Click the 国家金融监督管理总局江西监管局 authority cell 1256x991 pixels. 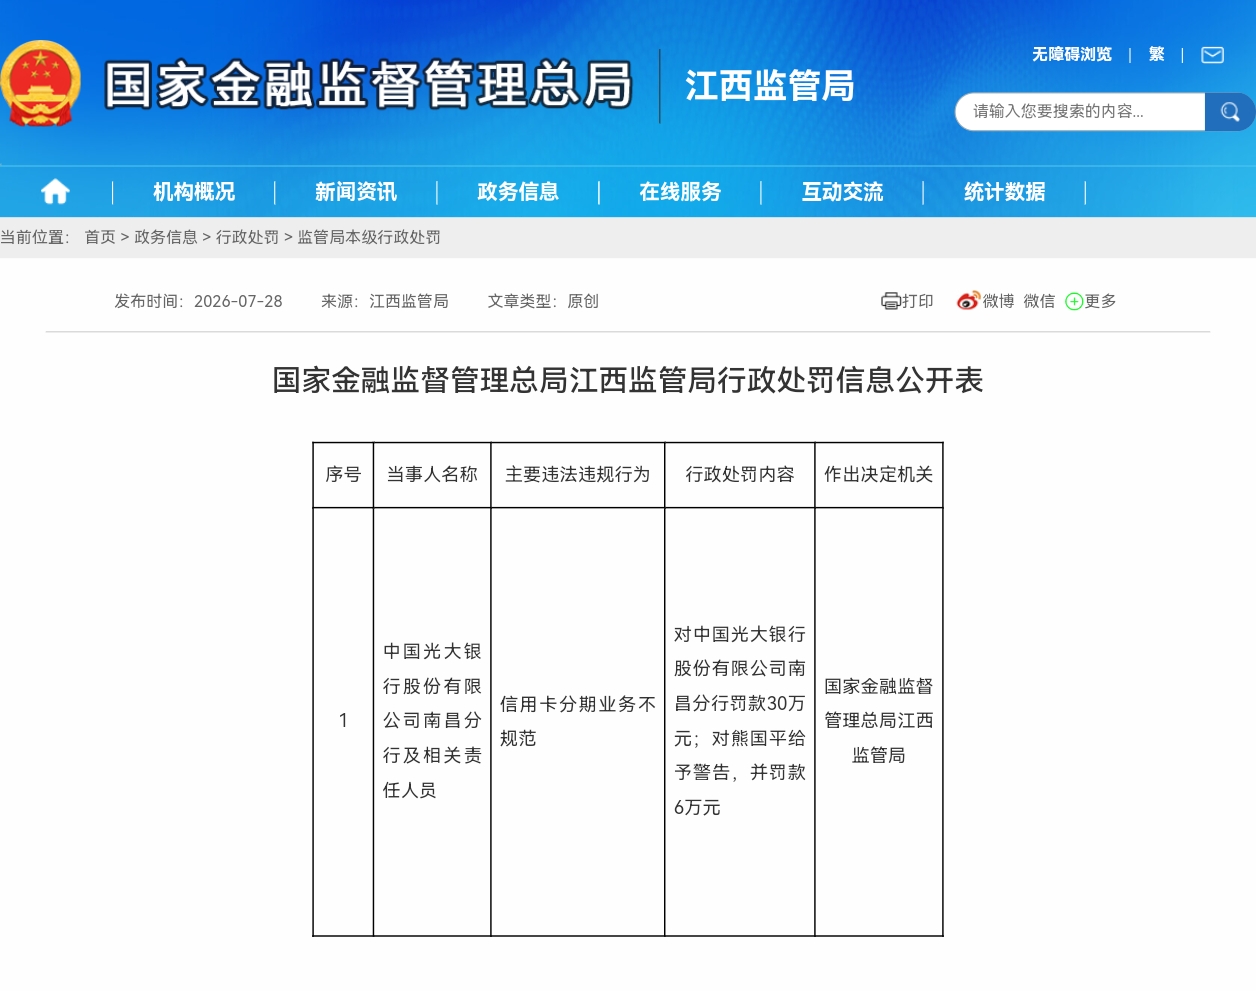tap(879, 721)
